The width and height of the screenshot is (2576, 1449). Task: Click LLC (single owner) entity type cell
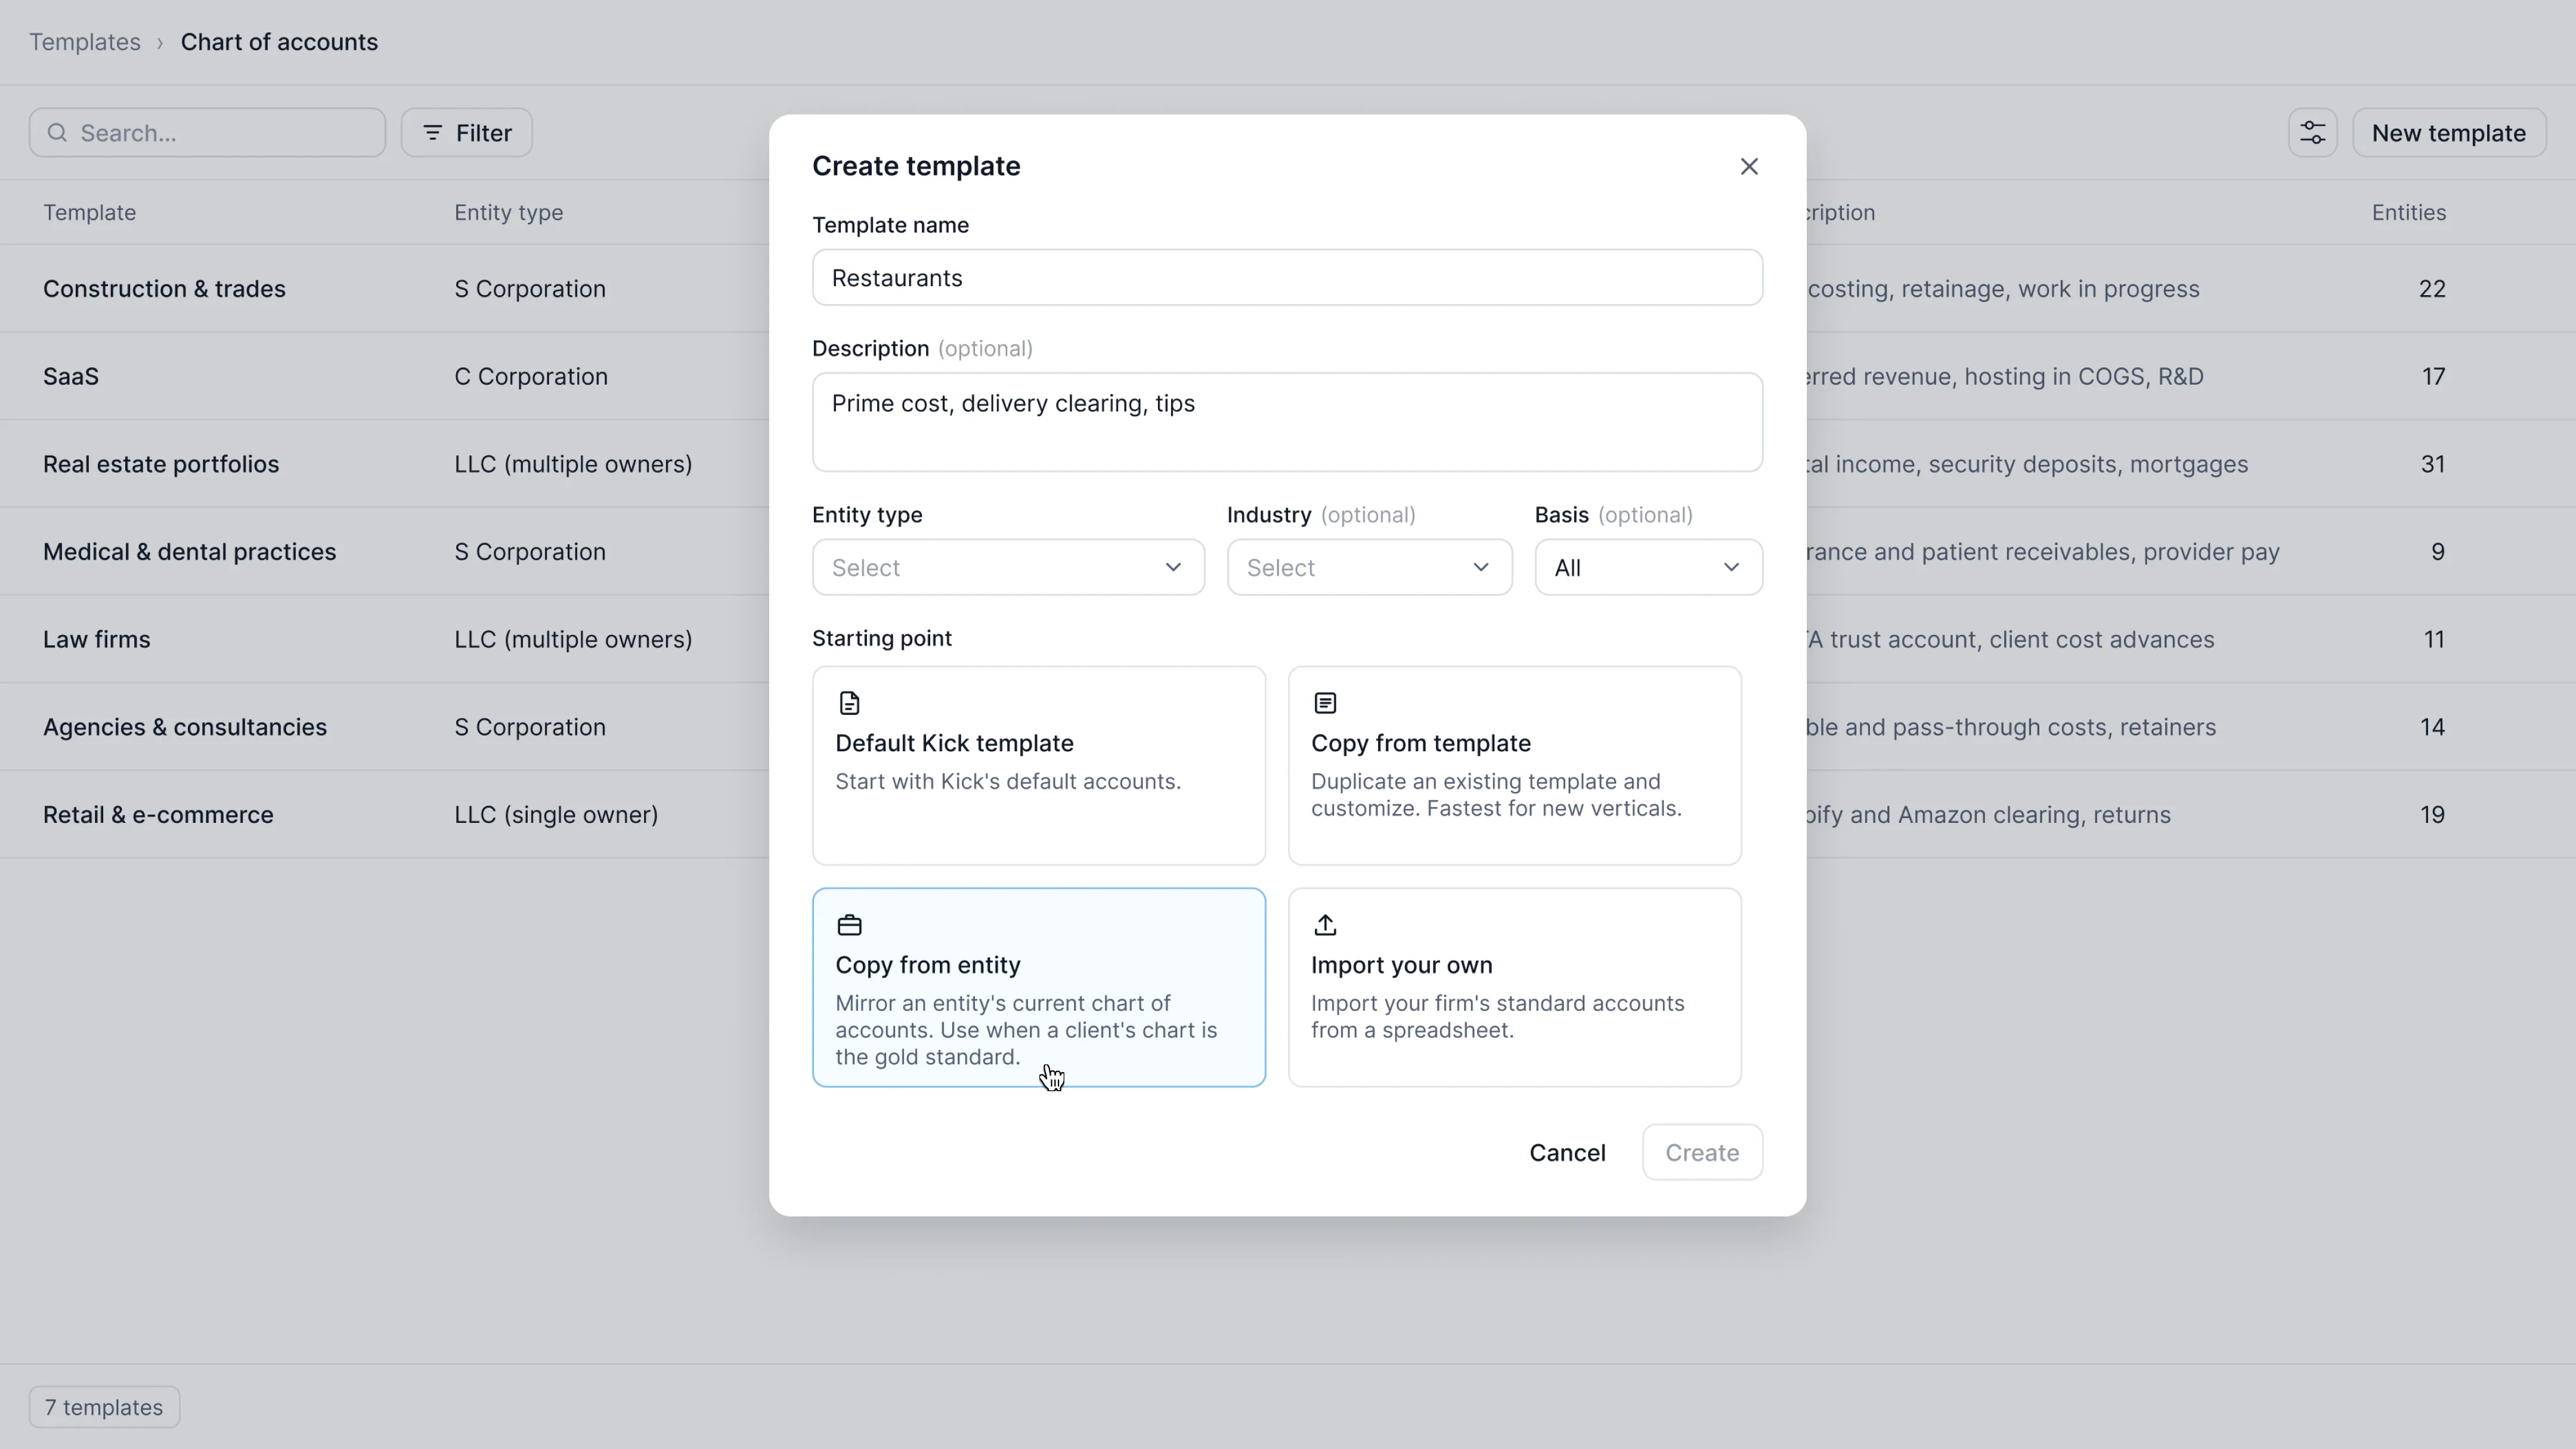pos(556,815)
